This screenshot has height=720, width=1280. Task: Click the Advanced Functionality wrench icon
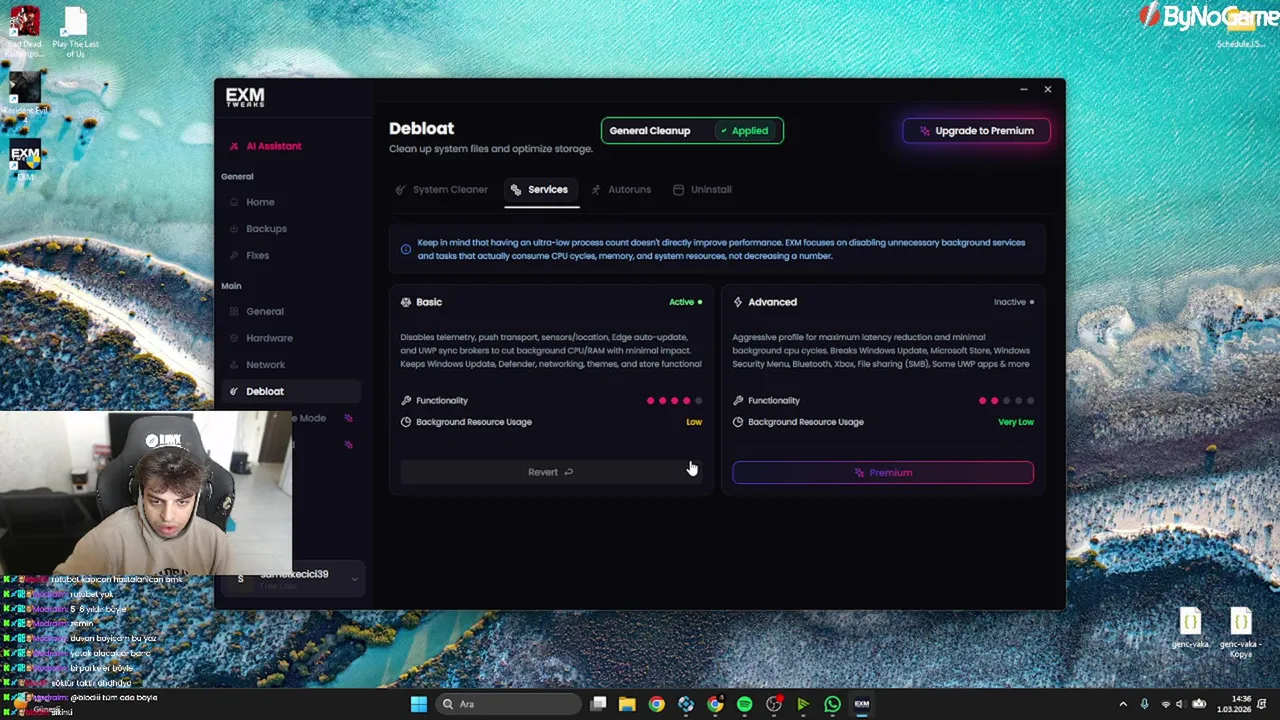(738, 401)
